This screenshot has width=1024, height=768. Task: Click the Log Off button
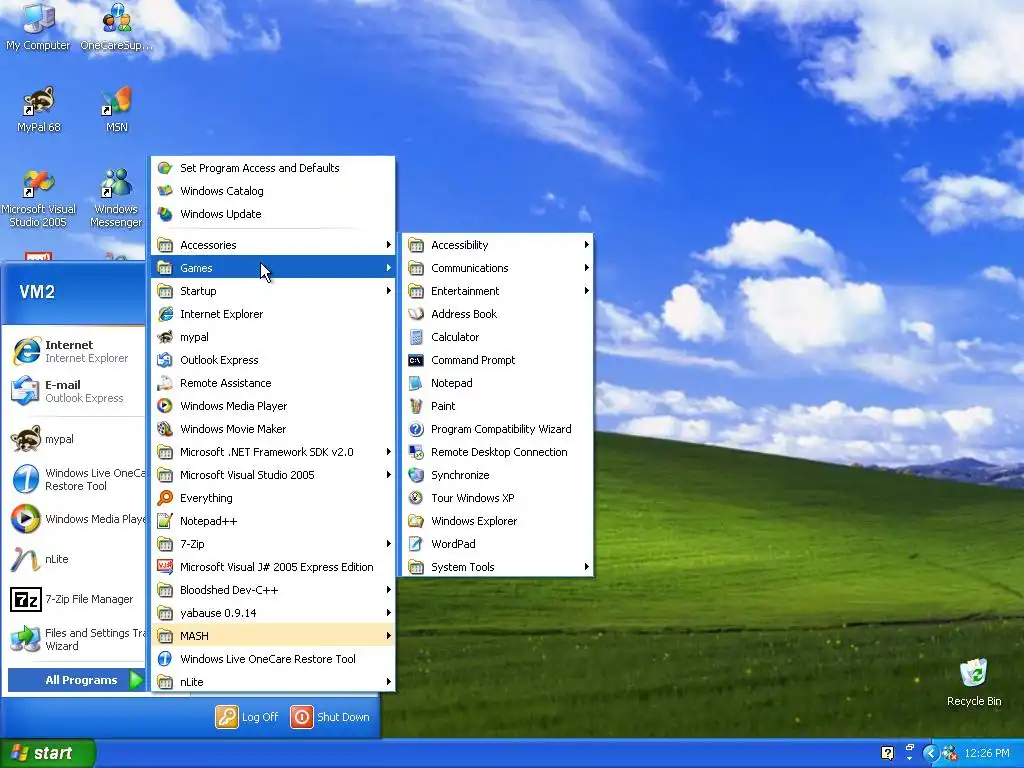(247, 716)
